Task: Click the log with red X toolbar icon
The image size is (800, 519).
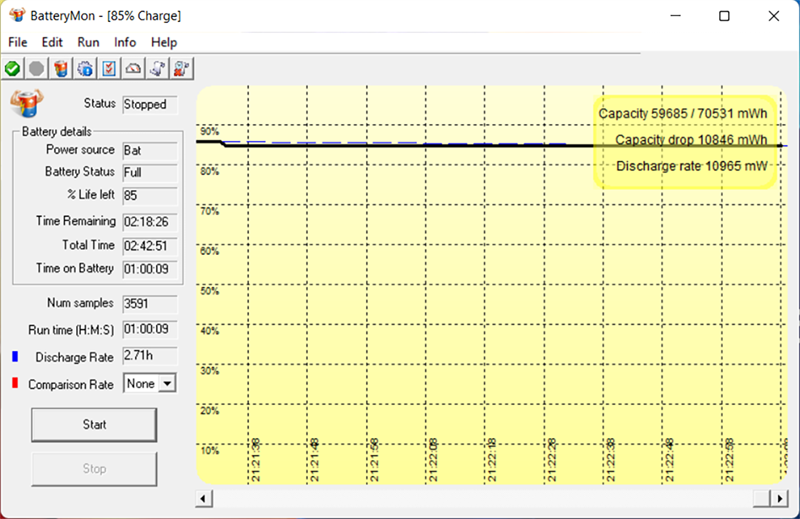Action: 182,68
